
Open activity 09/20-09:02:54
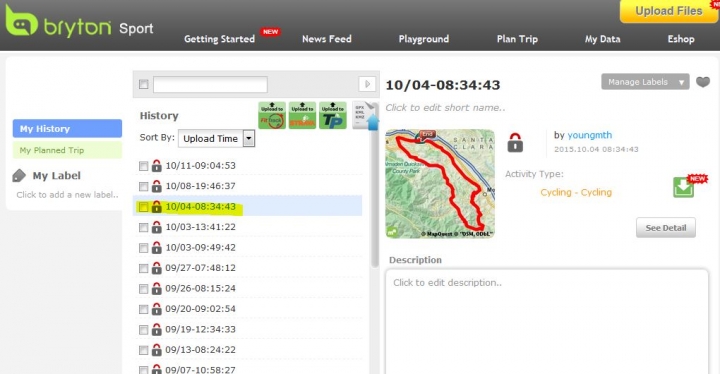click(x=201, y=309)
